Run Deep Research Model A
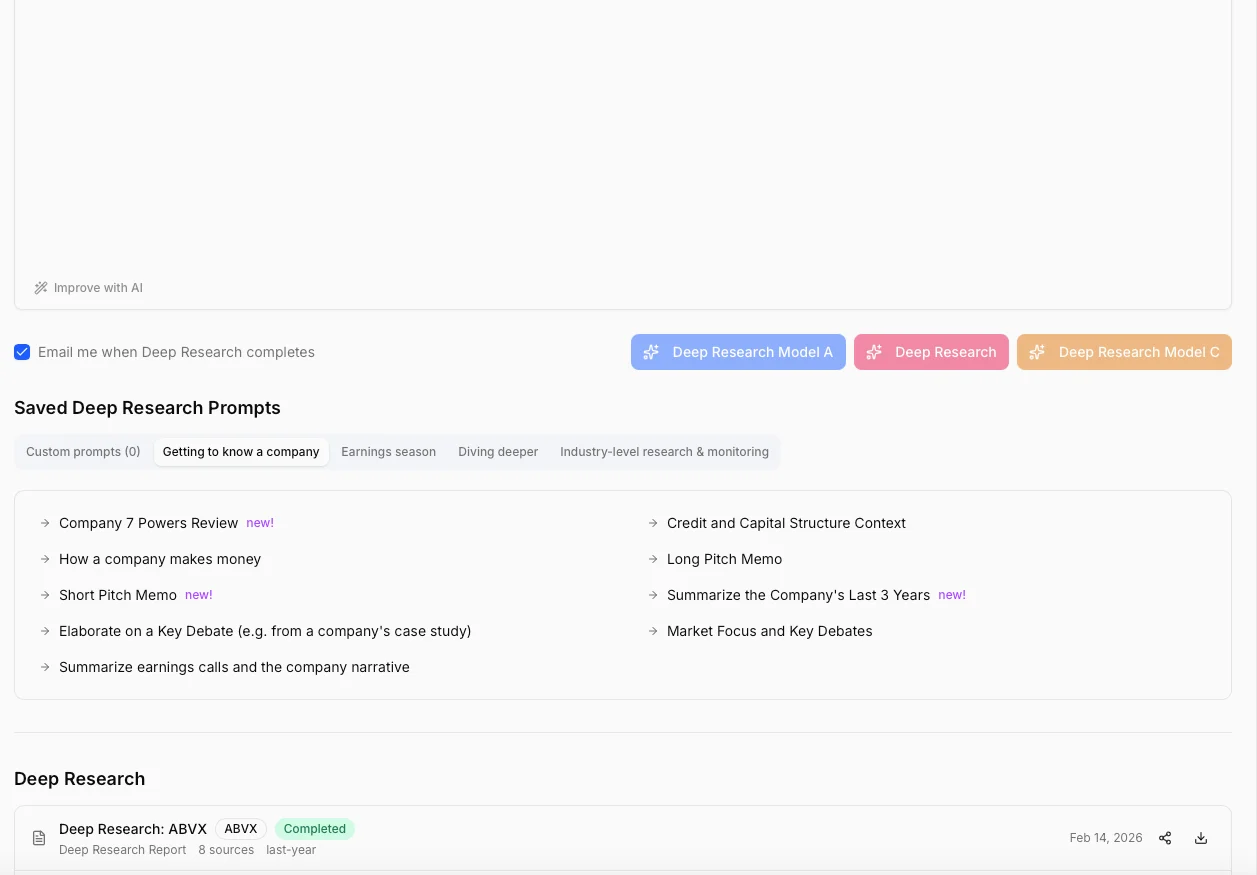This screenshot has height=875, width=1257. (738, 352)
